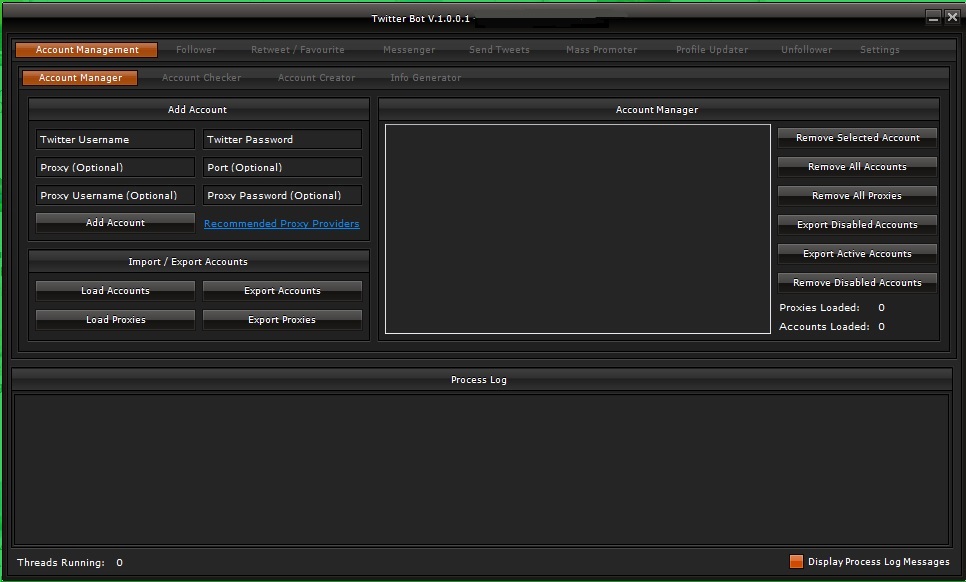Open the Account Checker sub-tab
This screenshot has height=582, width=966.
click(x=201, y=78)
